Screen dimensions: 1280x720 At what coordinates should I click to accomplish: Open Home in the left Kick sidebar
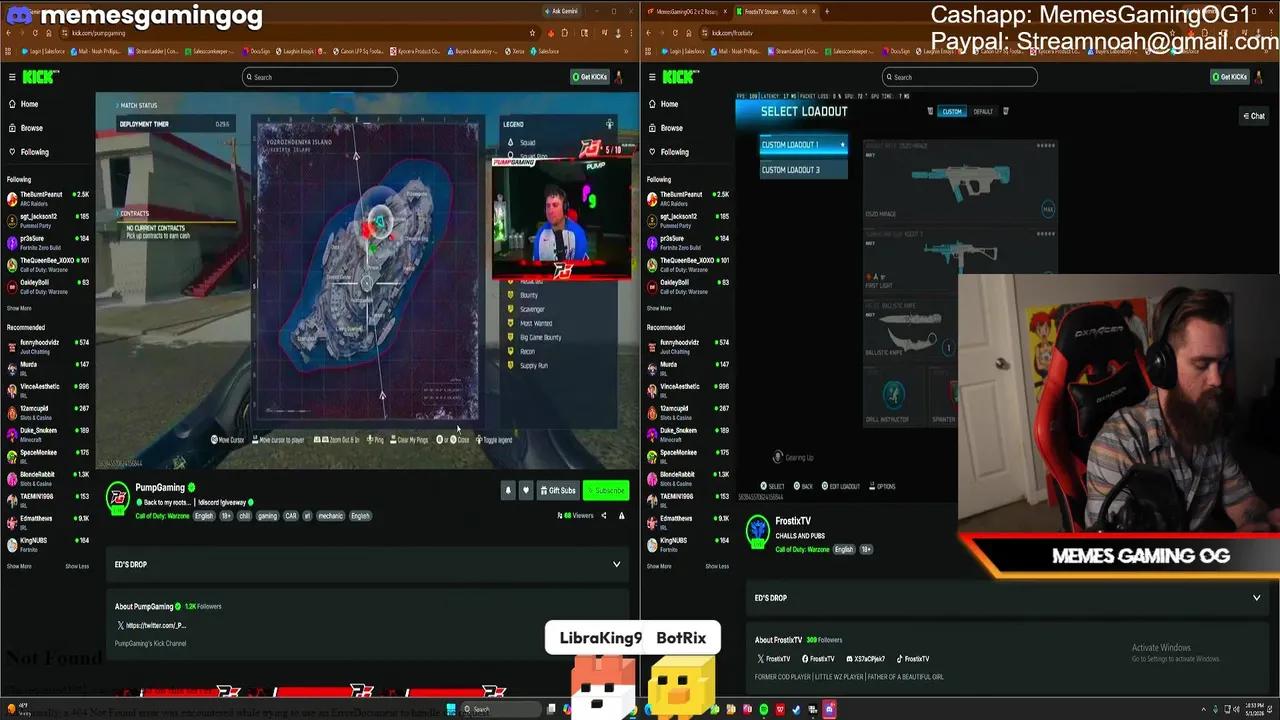tap(24, 104)
